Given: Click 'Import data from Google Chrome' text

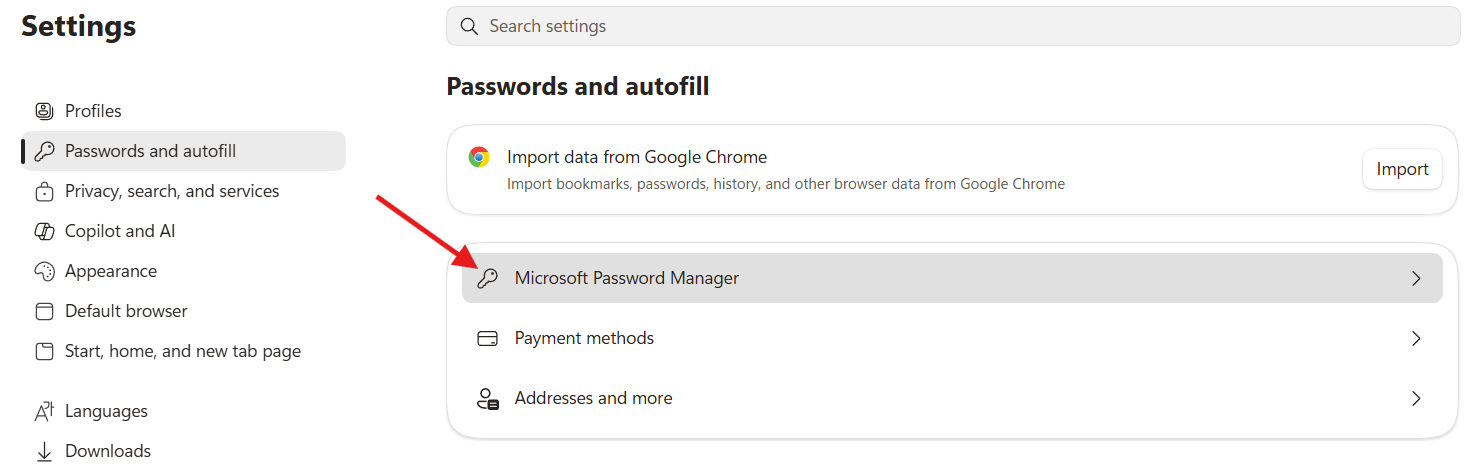Looking at the screenshot, I should (x=637, y=157).
